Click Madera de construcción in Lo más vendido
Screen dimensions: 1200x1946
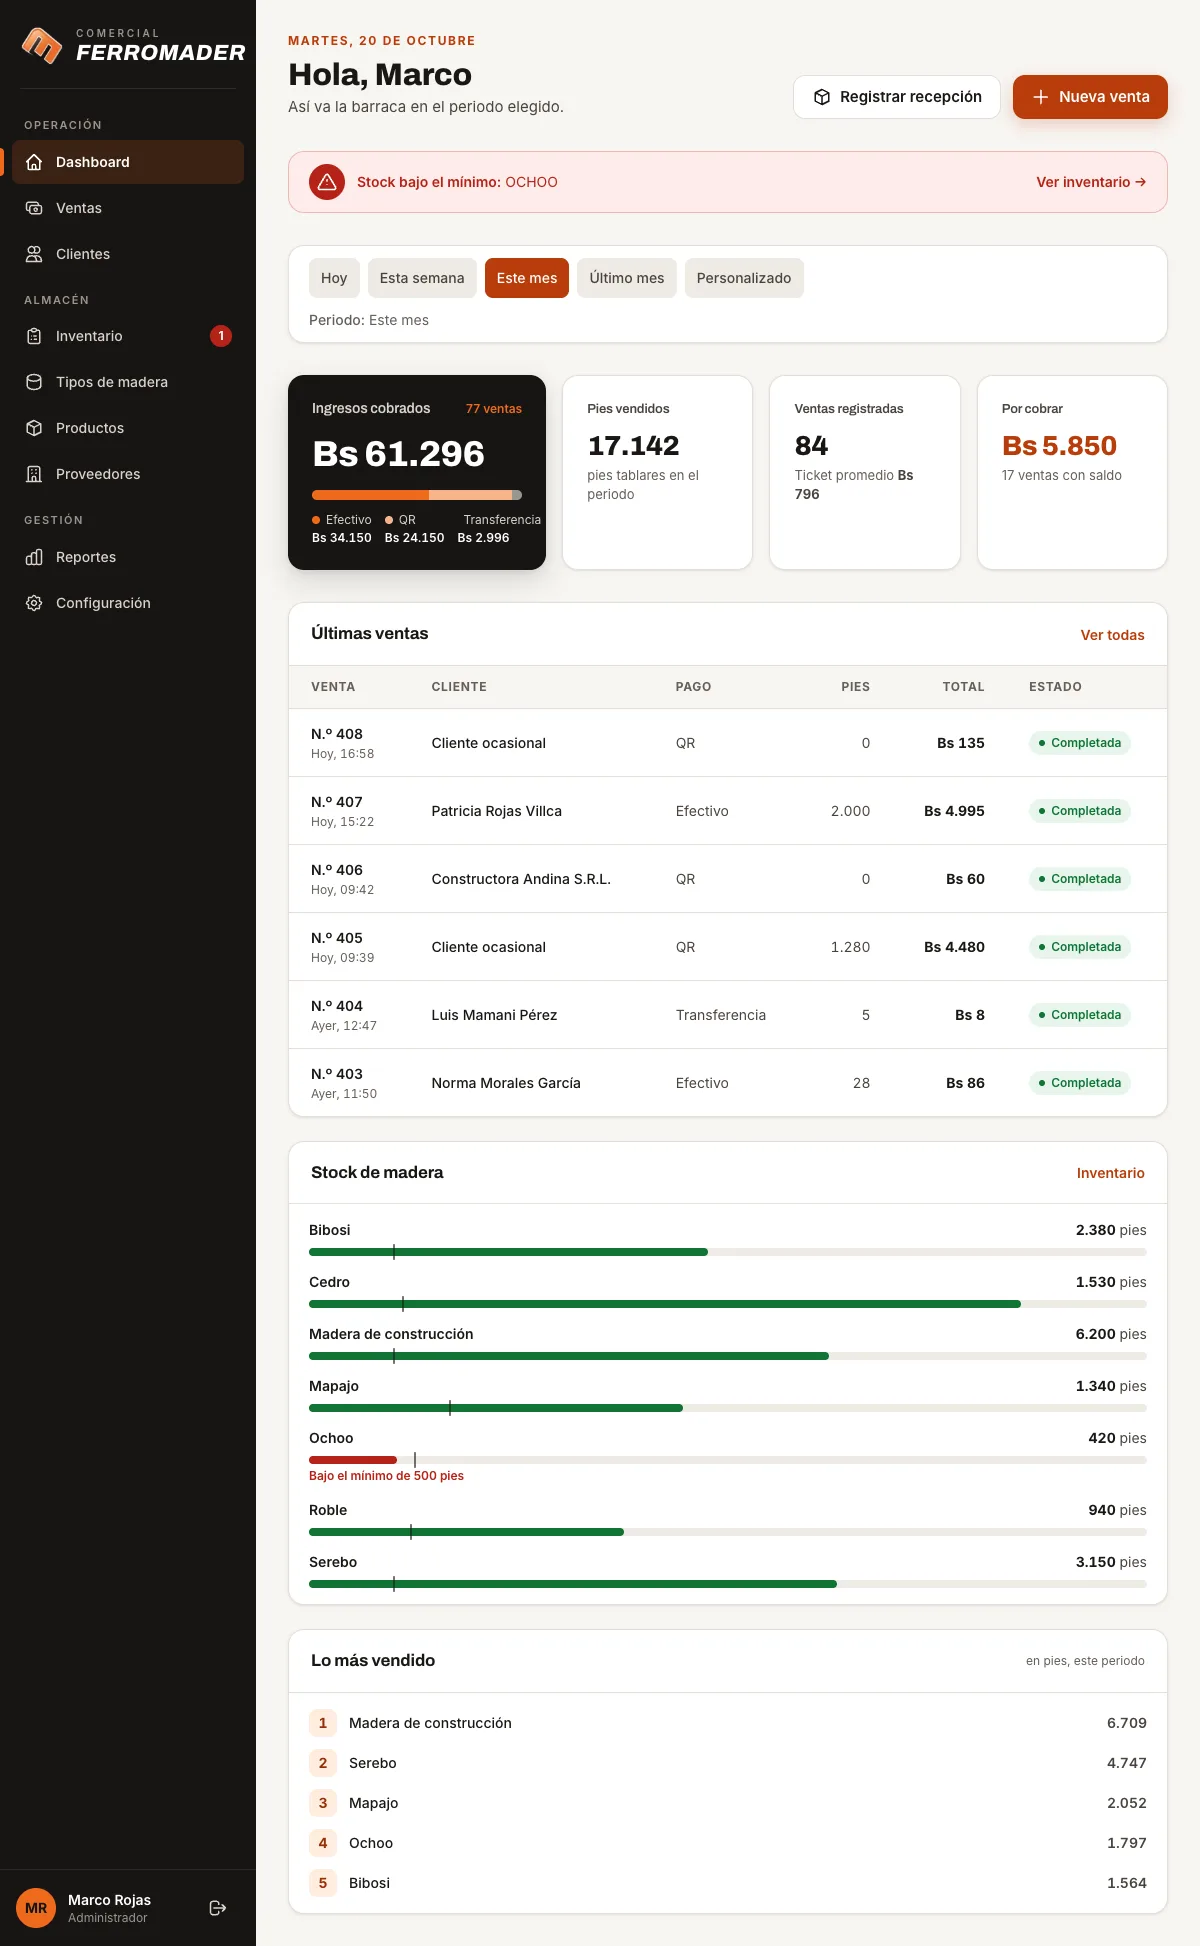[x=430, y=1723]
